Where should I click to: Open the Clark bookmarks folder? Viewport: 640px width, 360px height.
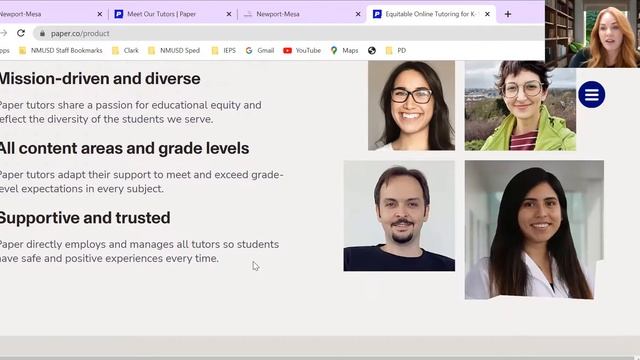(126, 51)
